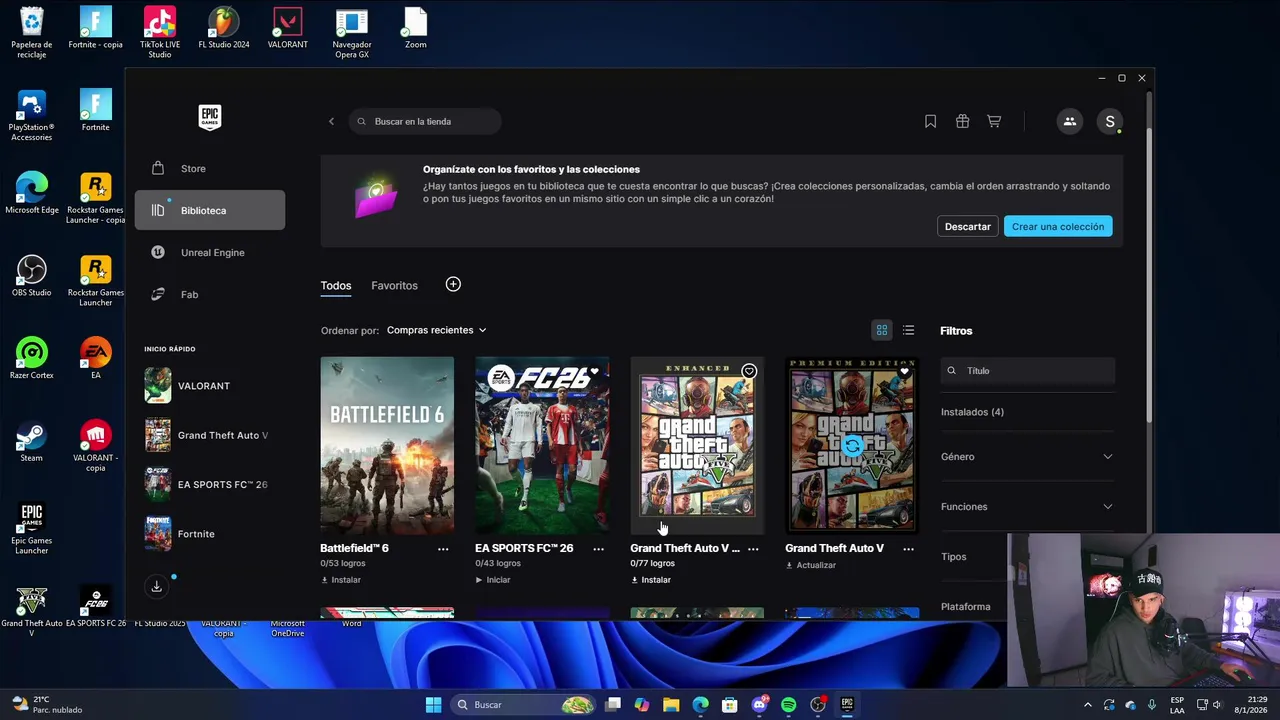
Task: Open the Battlefield 6 cover thumbnail
Action: [387, 445]
